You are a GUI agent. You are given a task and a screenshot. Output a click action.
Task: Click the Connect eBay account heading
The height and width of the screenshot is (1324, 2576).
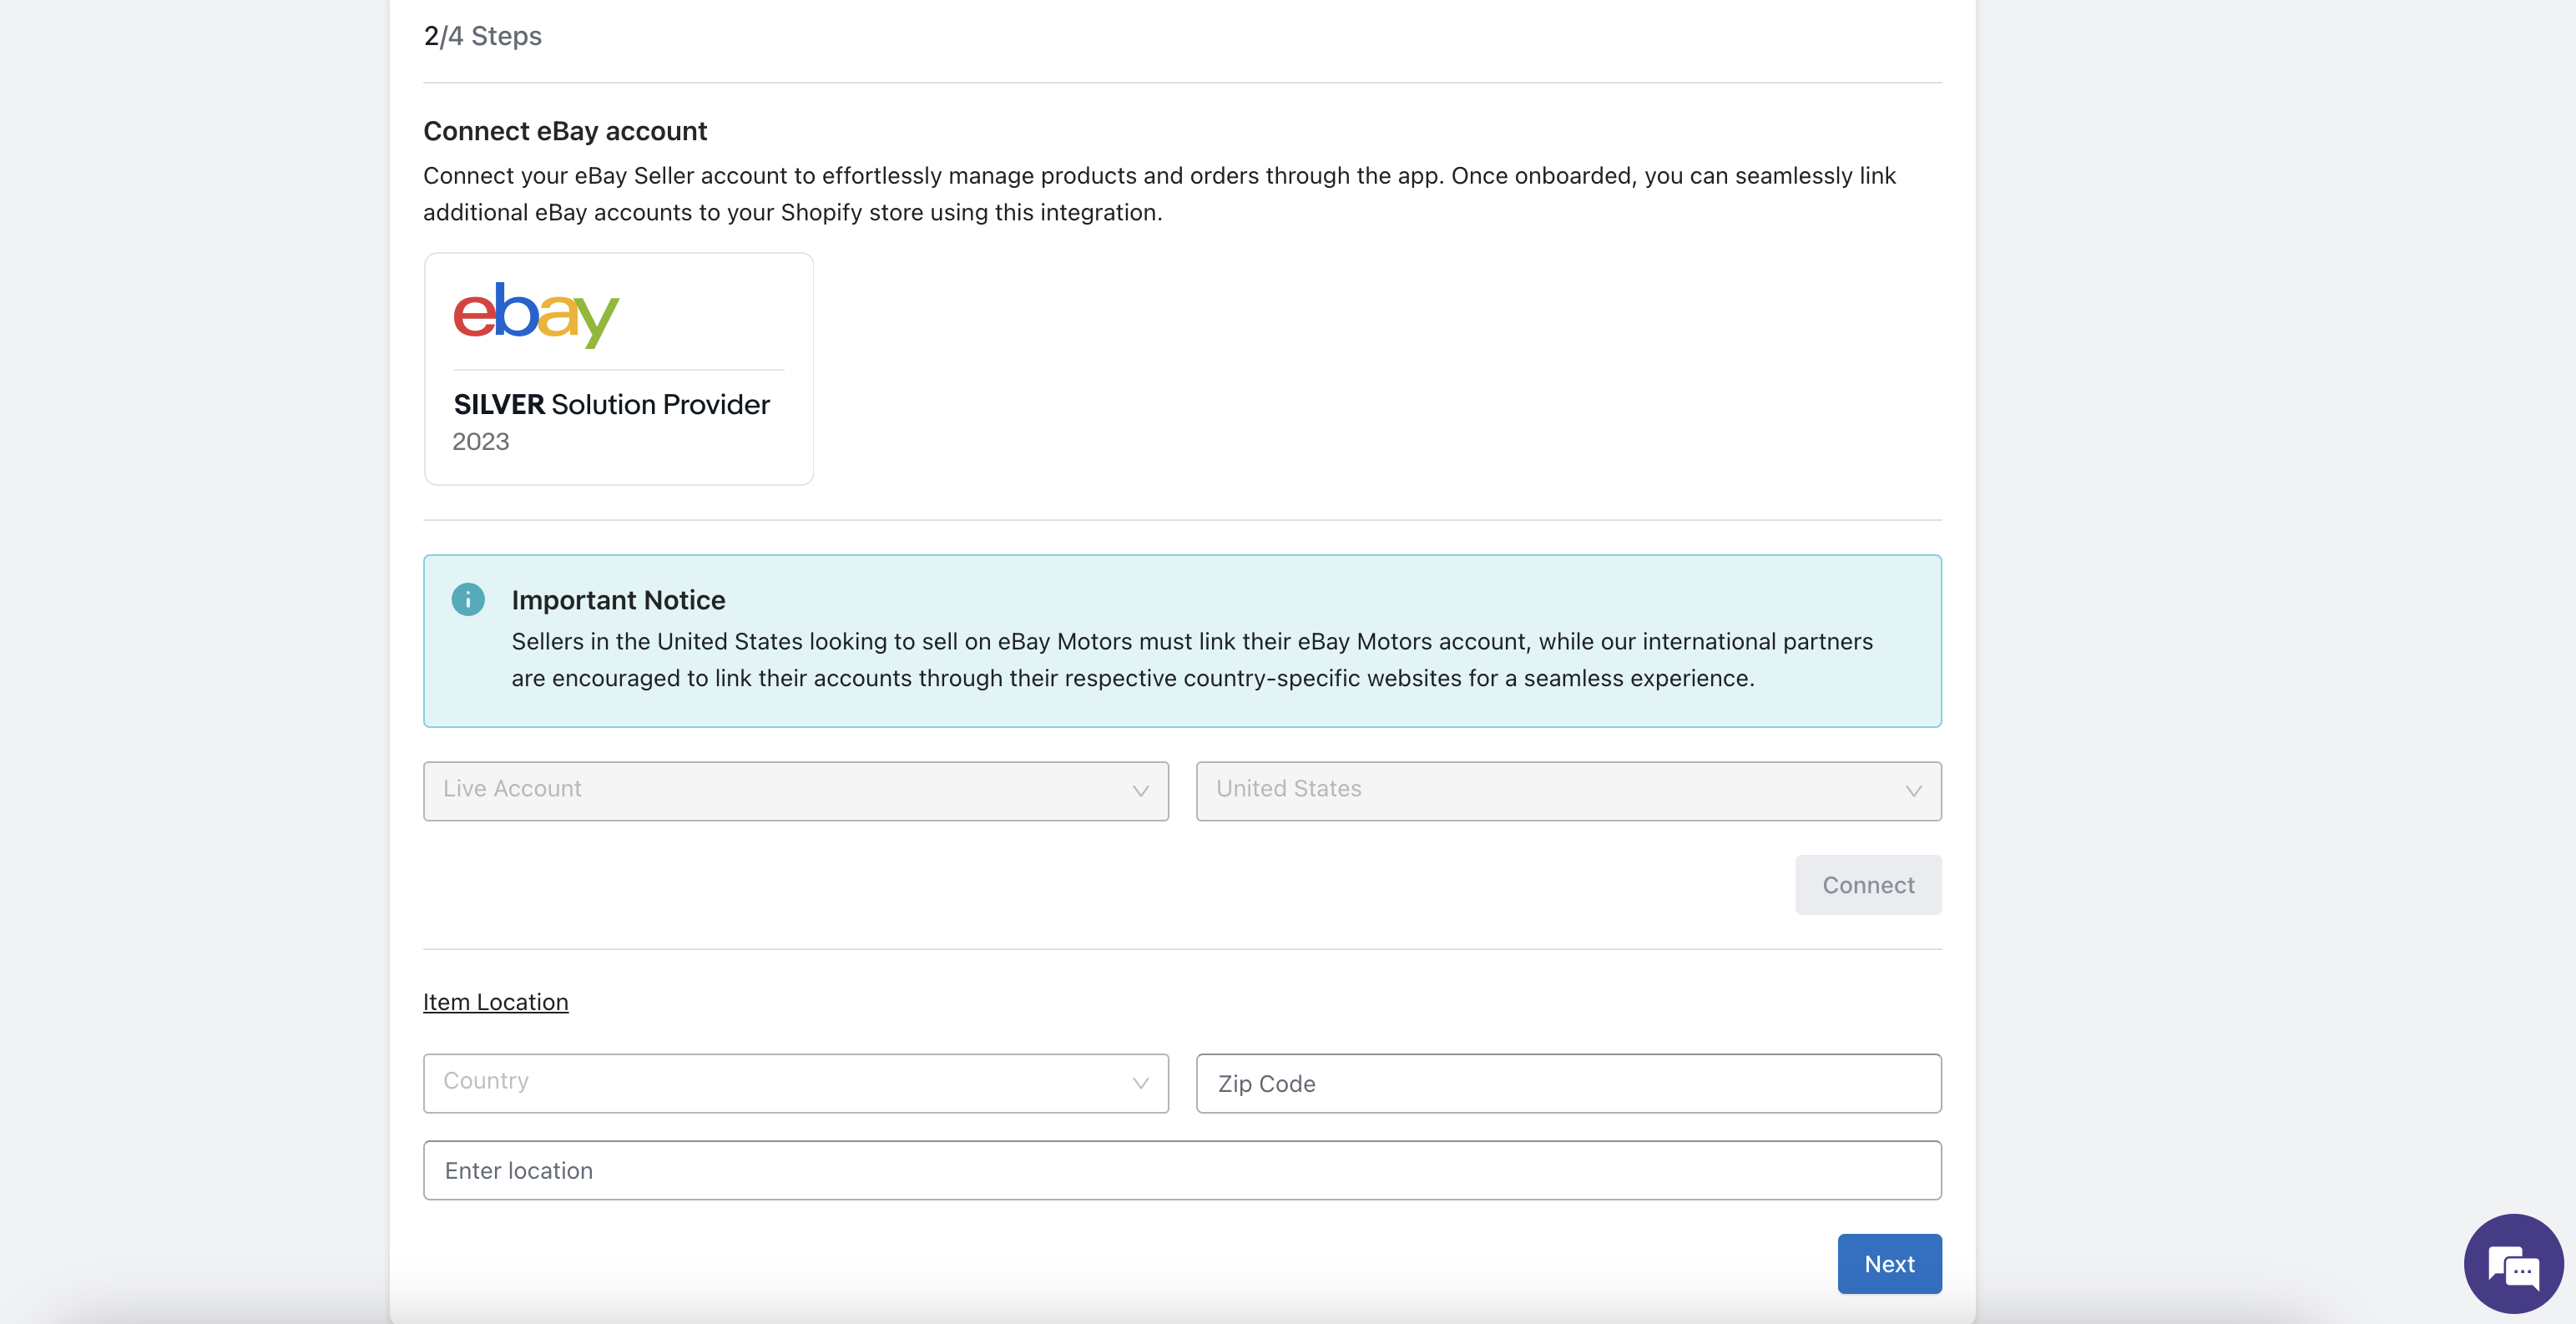click(x=565, y=131)
